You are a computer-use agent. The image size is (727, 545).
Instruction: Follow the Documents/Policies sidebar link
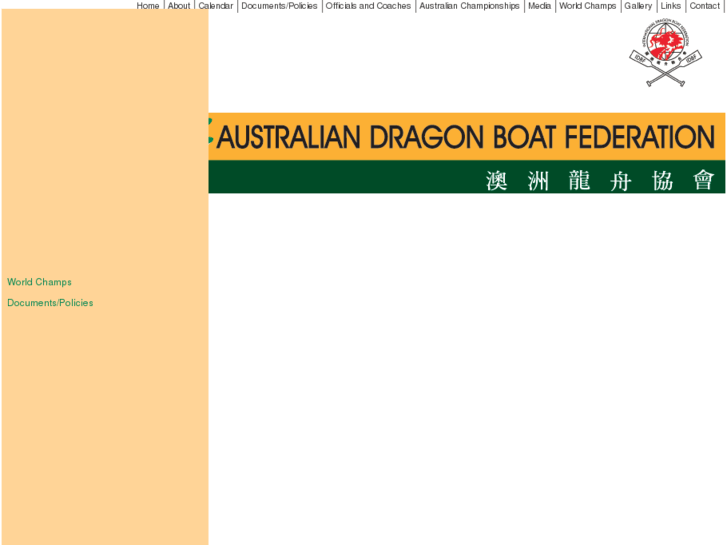[50, 303]
